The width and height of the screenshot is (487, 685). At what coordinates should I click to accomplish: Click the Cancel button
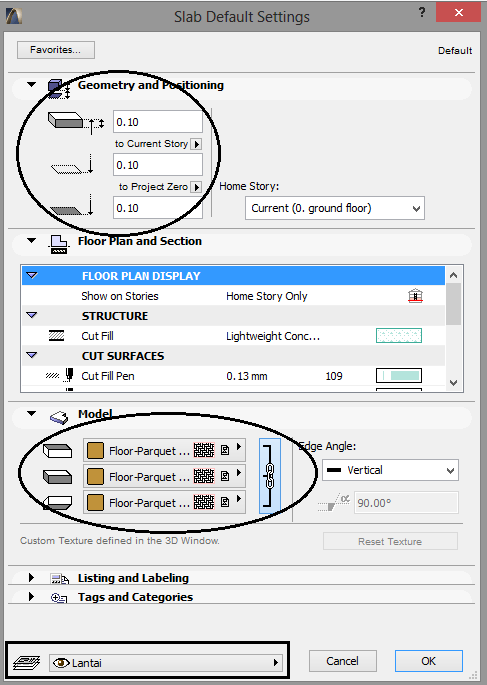pos(343,661)
